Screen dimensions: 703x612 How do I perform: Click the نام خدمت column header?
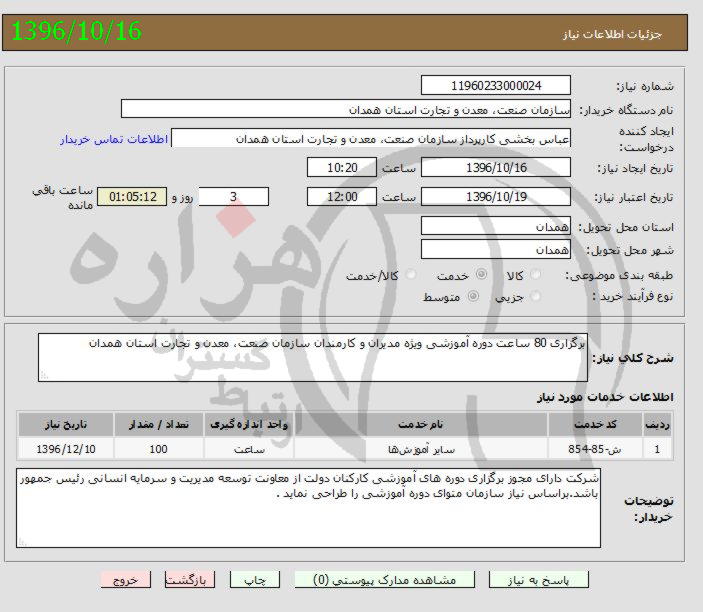click(x=421, y=424)
